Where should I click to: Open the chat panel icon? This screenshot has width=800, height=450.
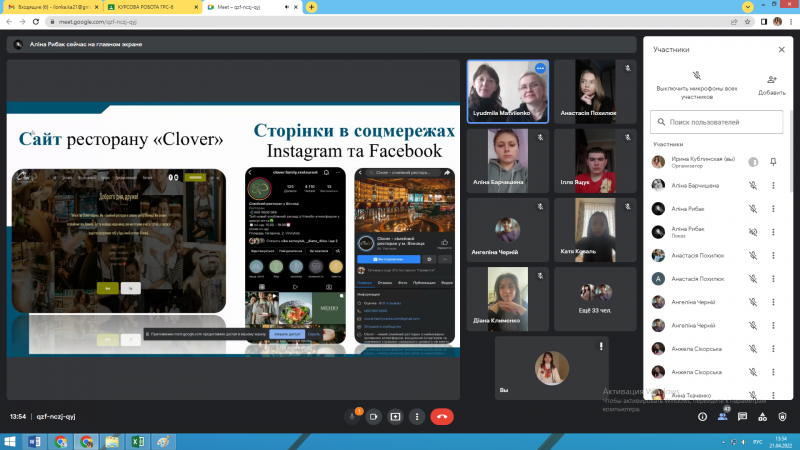(x=742, y=417)
